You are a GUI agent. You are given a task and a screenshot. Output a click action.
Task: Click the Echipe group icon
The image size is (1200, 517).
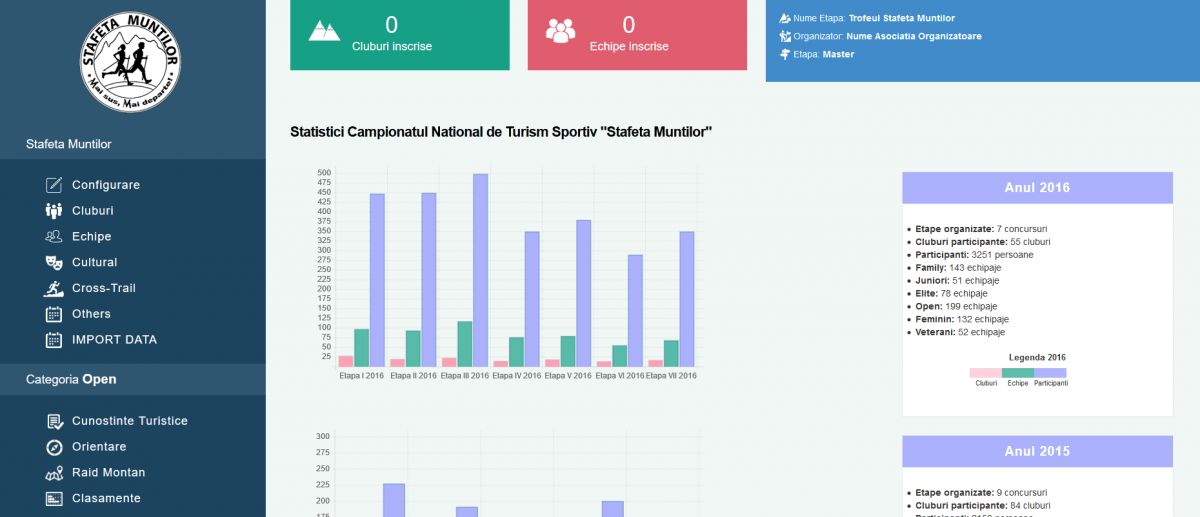click(x=54, y=237)
